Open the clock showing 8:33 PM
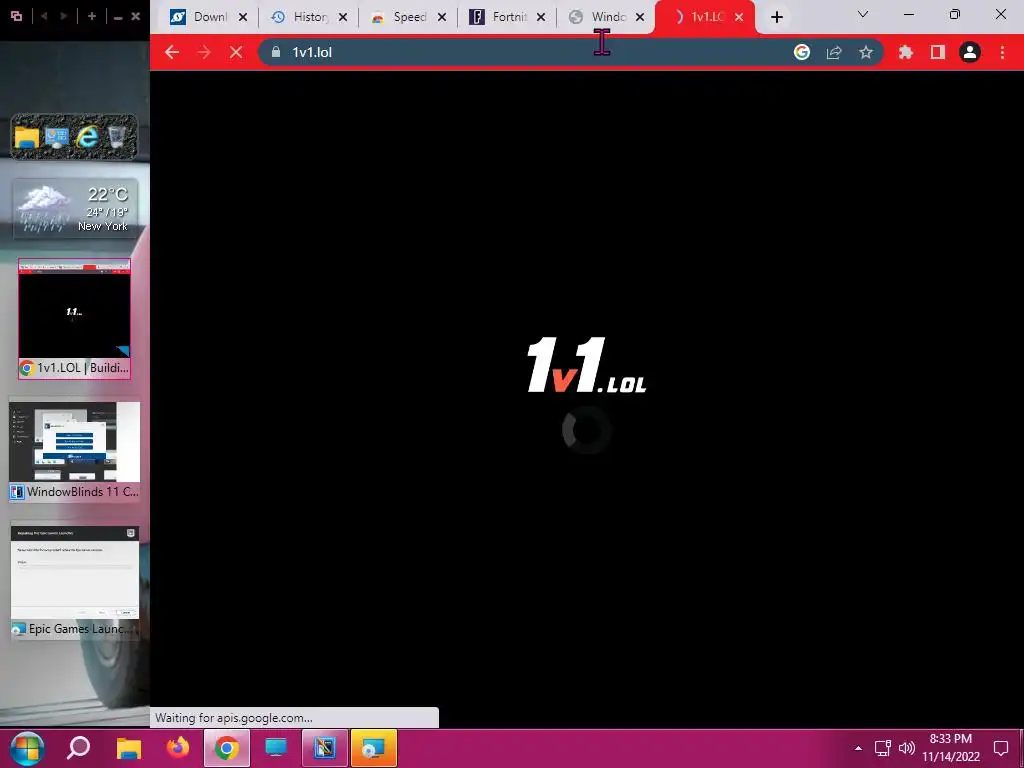The height and width of the screenshot is (768, 1024). [951, 748]
